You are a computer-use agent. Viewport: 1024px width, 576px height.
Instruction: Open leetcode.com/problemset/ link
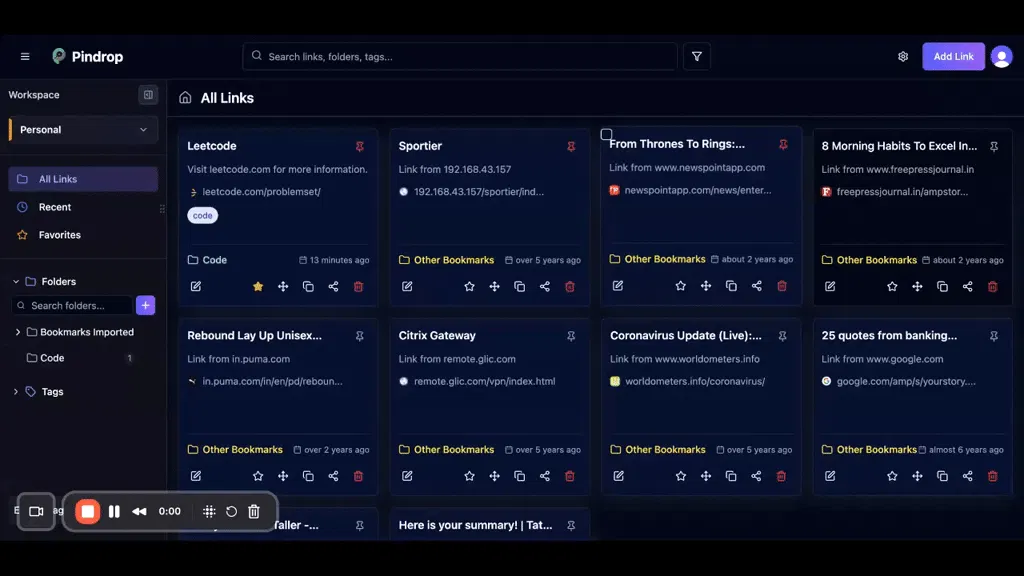click(261, 192)
